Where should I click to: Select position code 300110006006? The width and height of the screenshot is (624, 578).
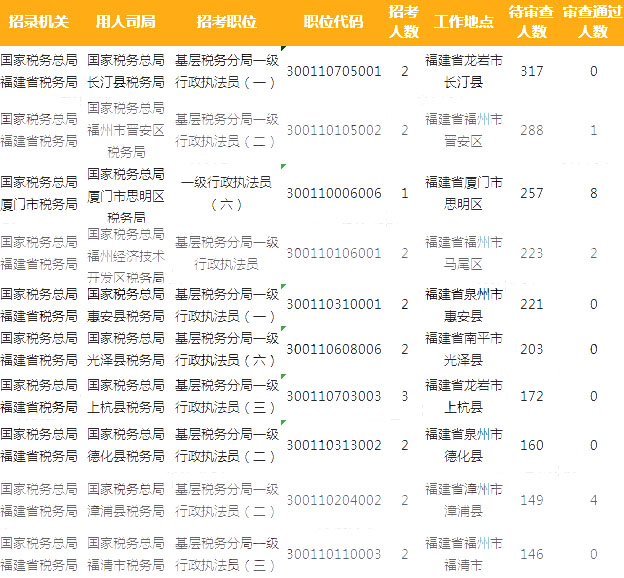(333, 193)
